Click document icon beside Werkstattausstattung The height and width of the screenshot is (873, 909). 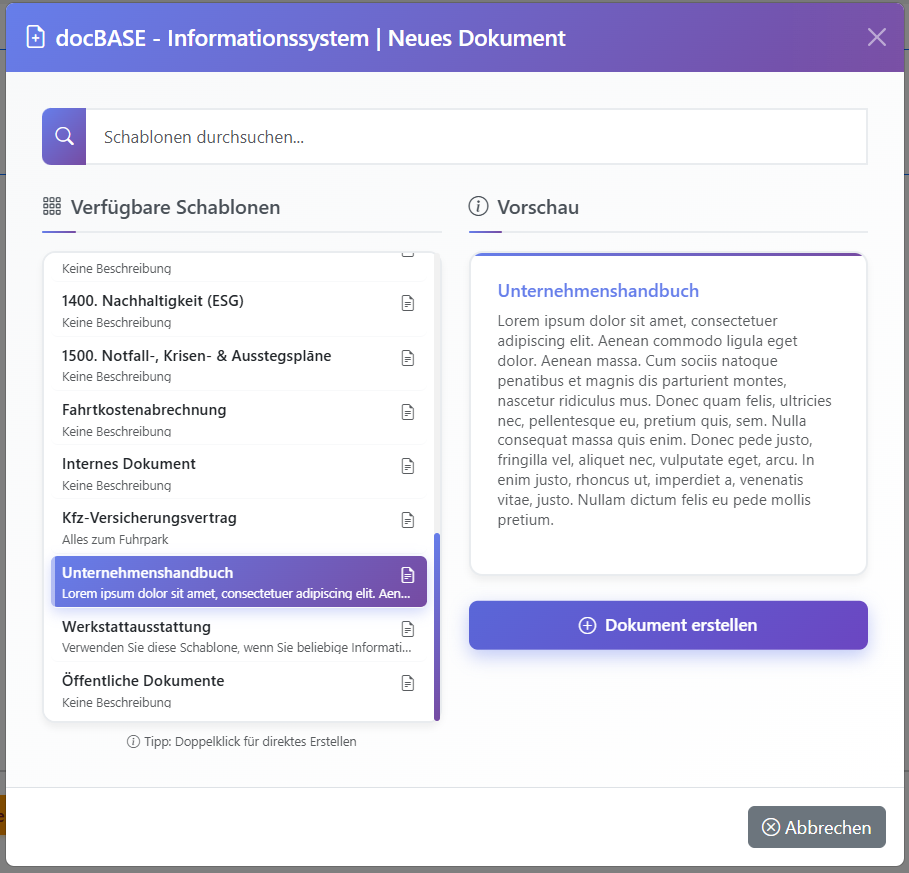tap(407, 629)
